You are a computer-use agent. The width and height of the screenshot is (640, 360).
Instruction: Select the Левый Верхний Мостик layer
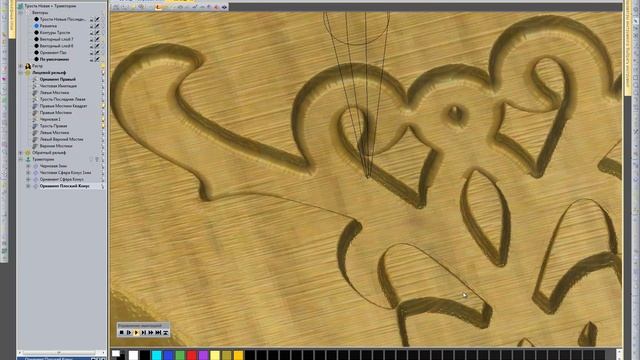(x=61, y=139)
